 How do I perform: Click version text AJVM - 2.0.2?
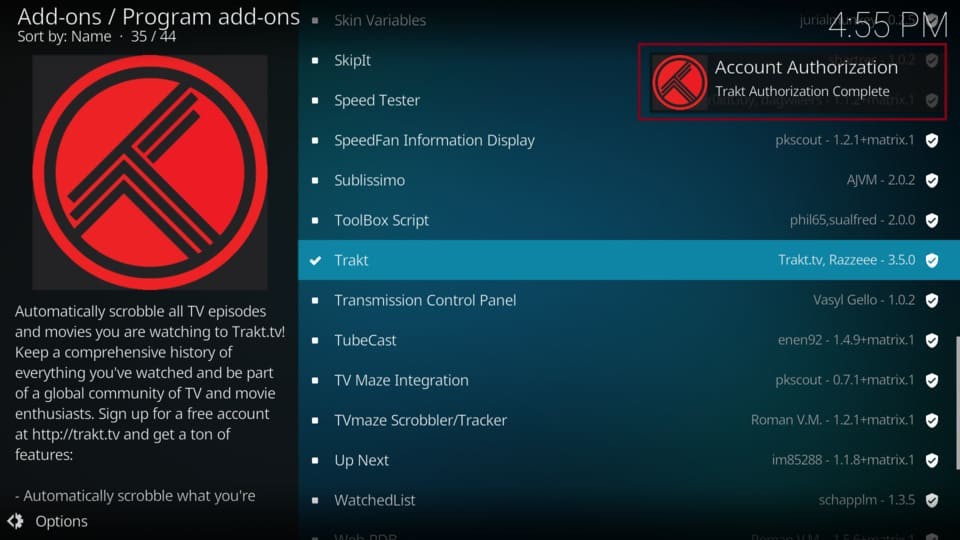(881, 180)
